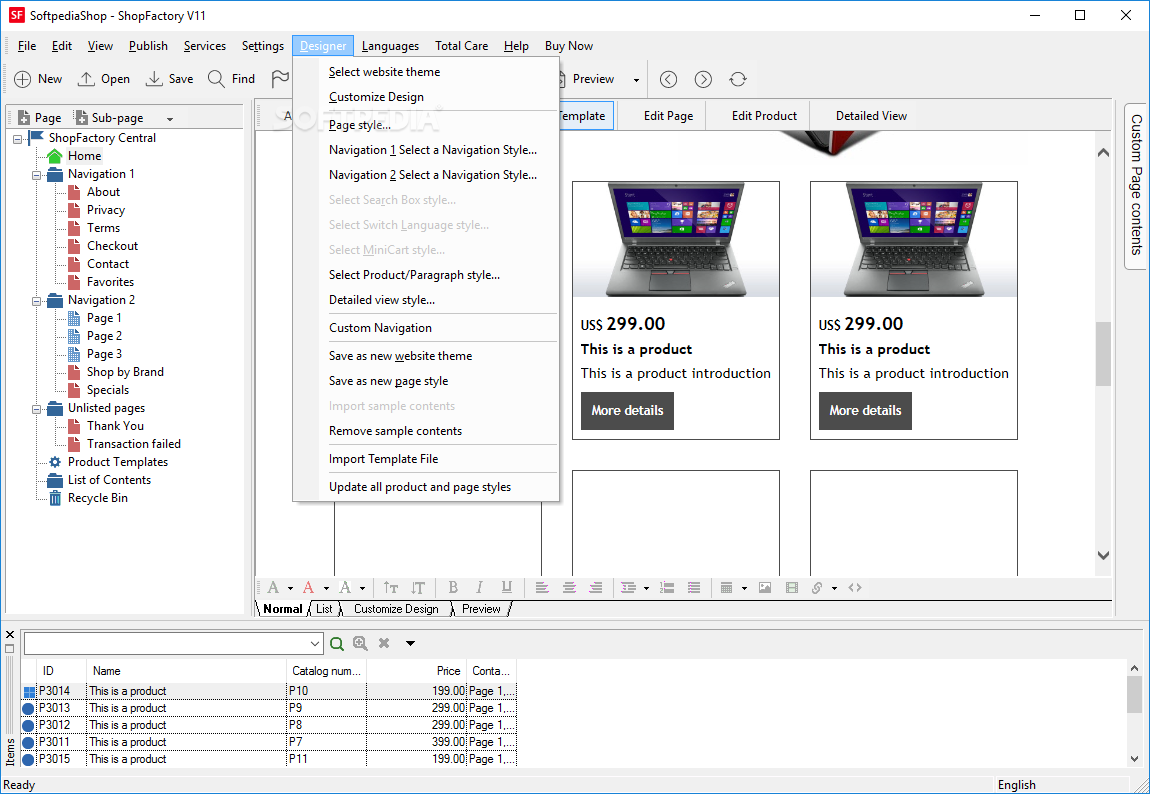Open the Preview button dropdown arrow
The width and height of the screenshot is (1150, 794).
point(636,80)
